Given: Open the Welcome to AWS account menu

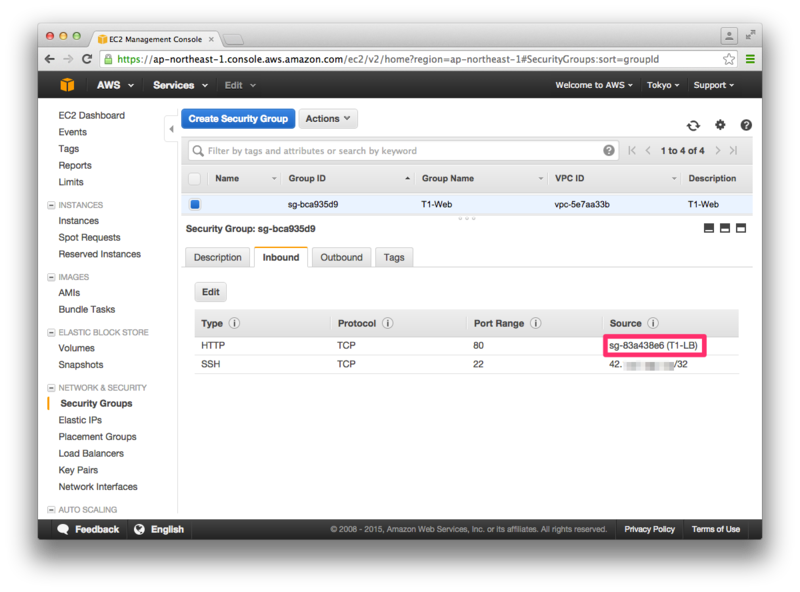Looking at the screenshot, I should pos(594,85).
